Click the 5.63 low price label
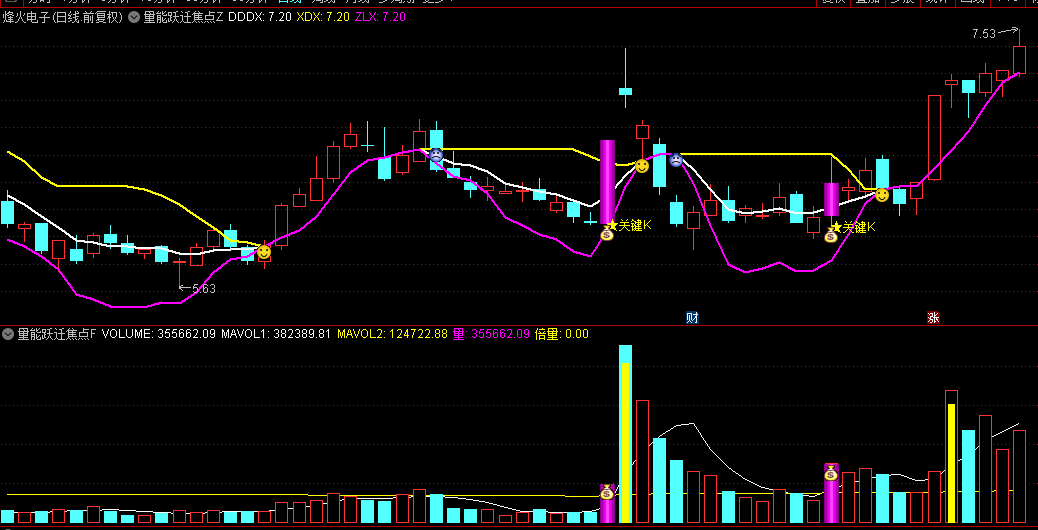 [204, 288]
